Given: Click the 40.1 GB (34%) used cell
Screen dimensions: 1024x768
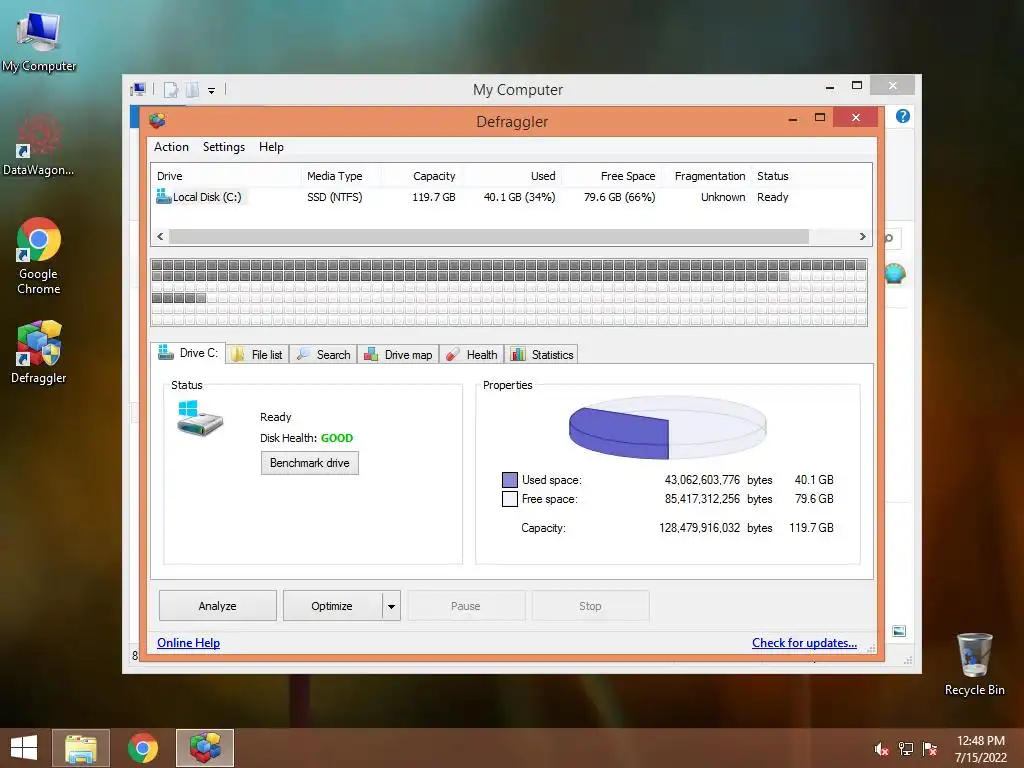Looking at the screenshot, I should (519, 197).
